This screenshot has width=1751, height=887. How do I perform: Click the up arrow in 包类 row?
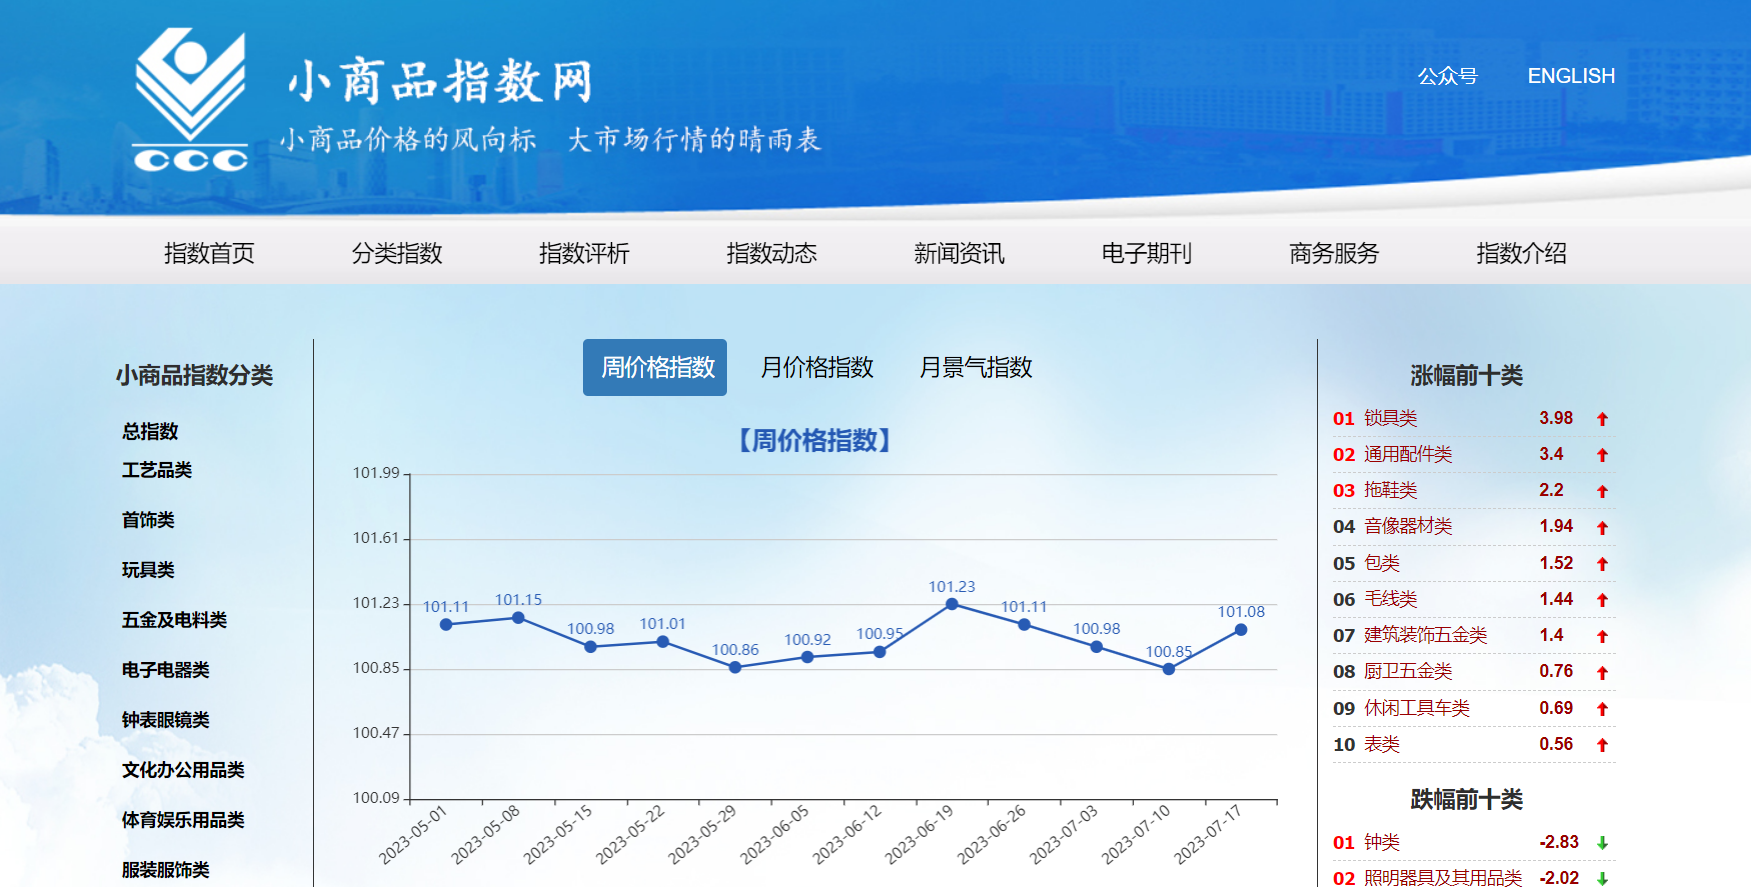coord(1602,564)
